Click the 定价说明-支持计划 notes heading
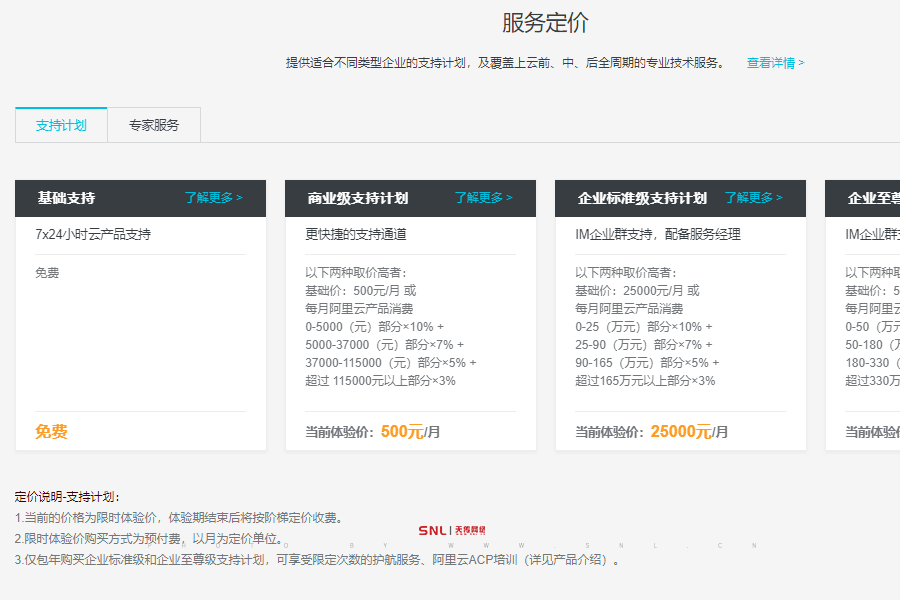This screenshot has width=900, height=600. click(67, 496)
